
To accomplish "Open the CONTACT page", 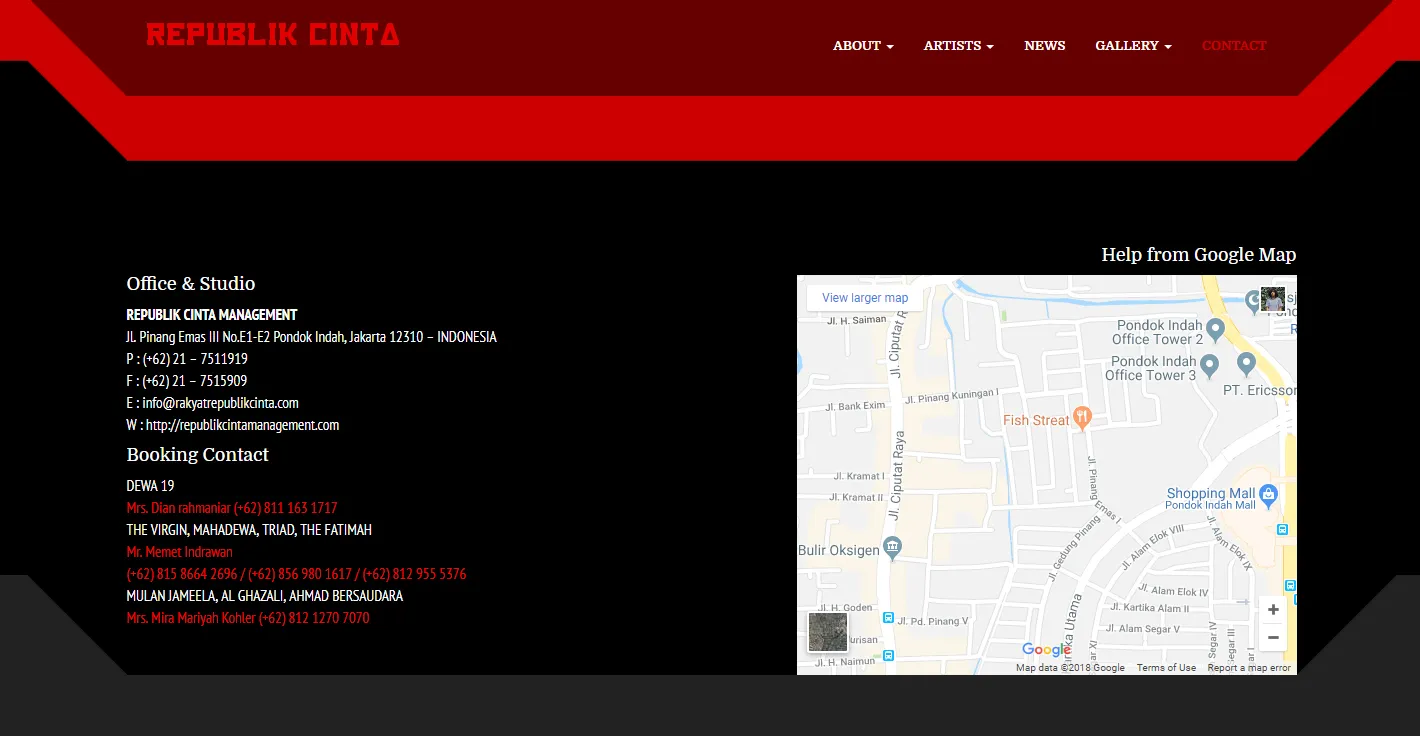I will tap(1234, 46).
